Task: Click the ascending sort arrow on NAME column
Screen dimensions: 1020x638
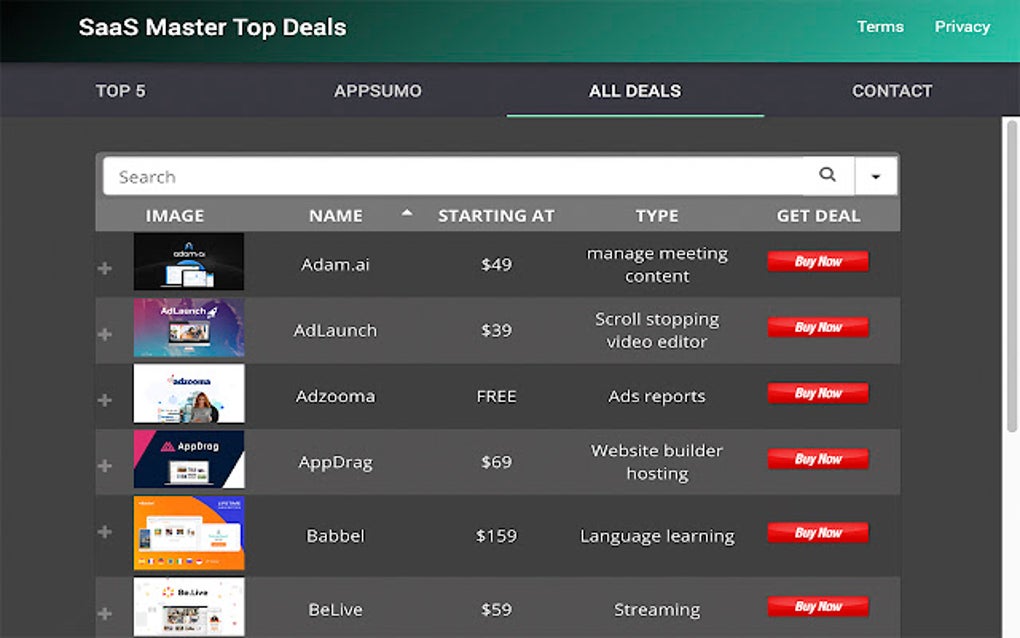Action: click(408, 213)
